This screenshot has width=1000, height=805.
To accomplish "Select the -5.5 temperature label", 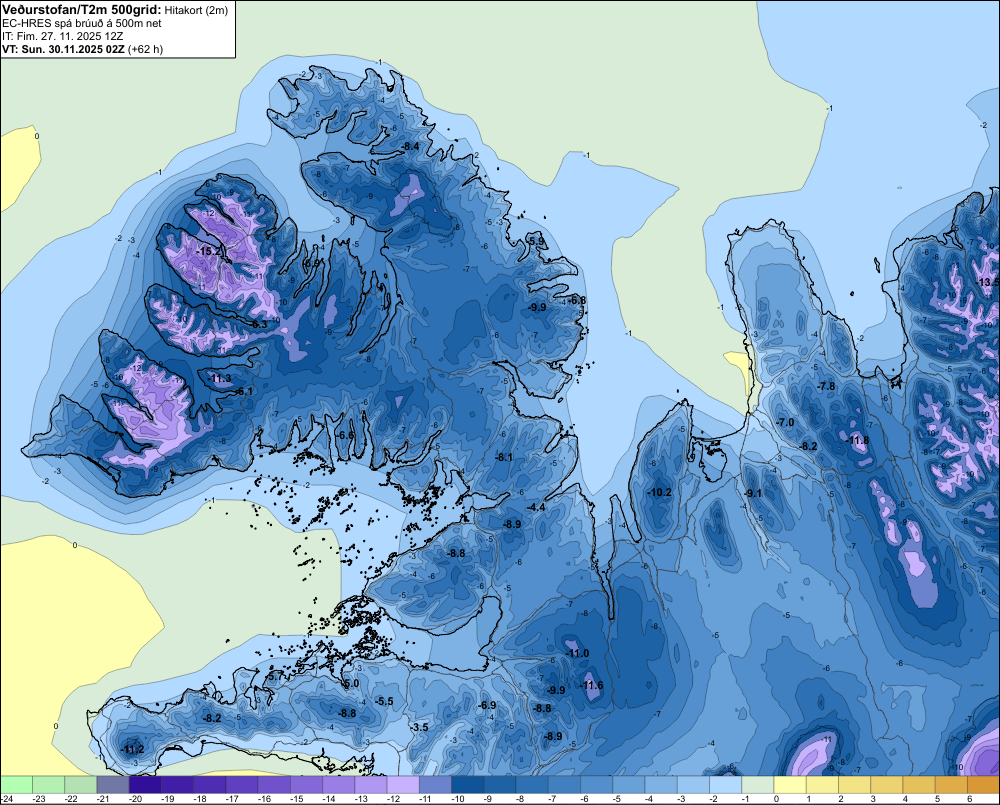I will click(385, 702).
